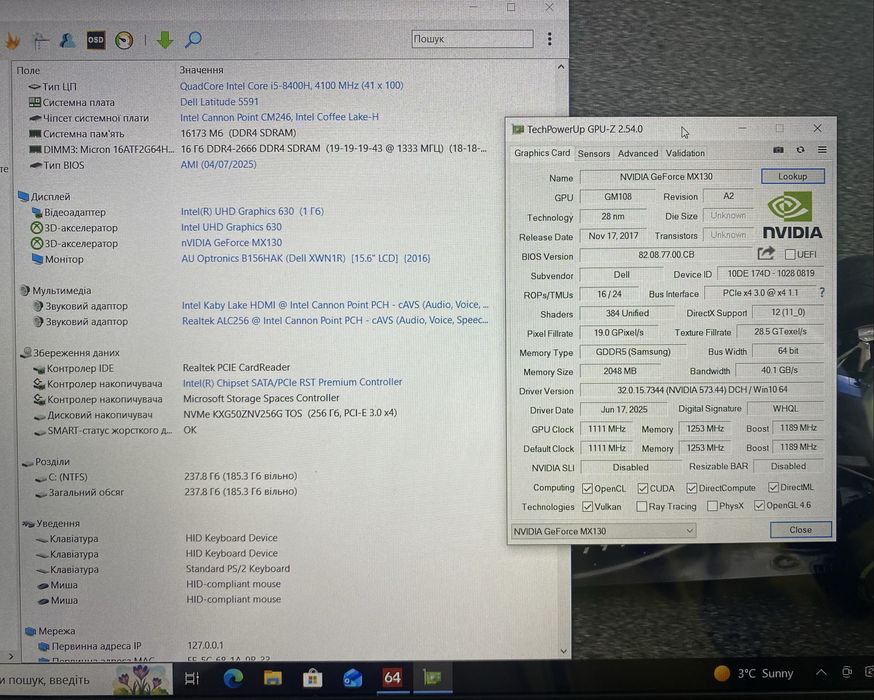Open the three-dot menu beside the Пошук field

[x=550, y=38]
